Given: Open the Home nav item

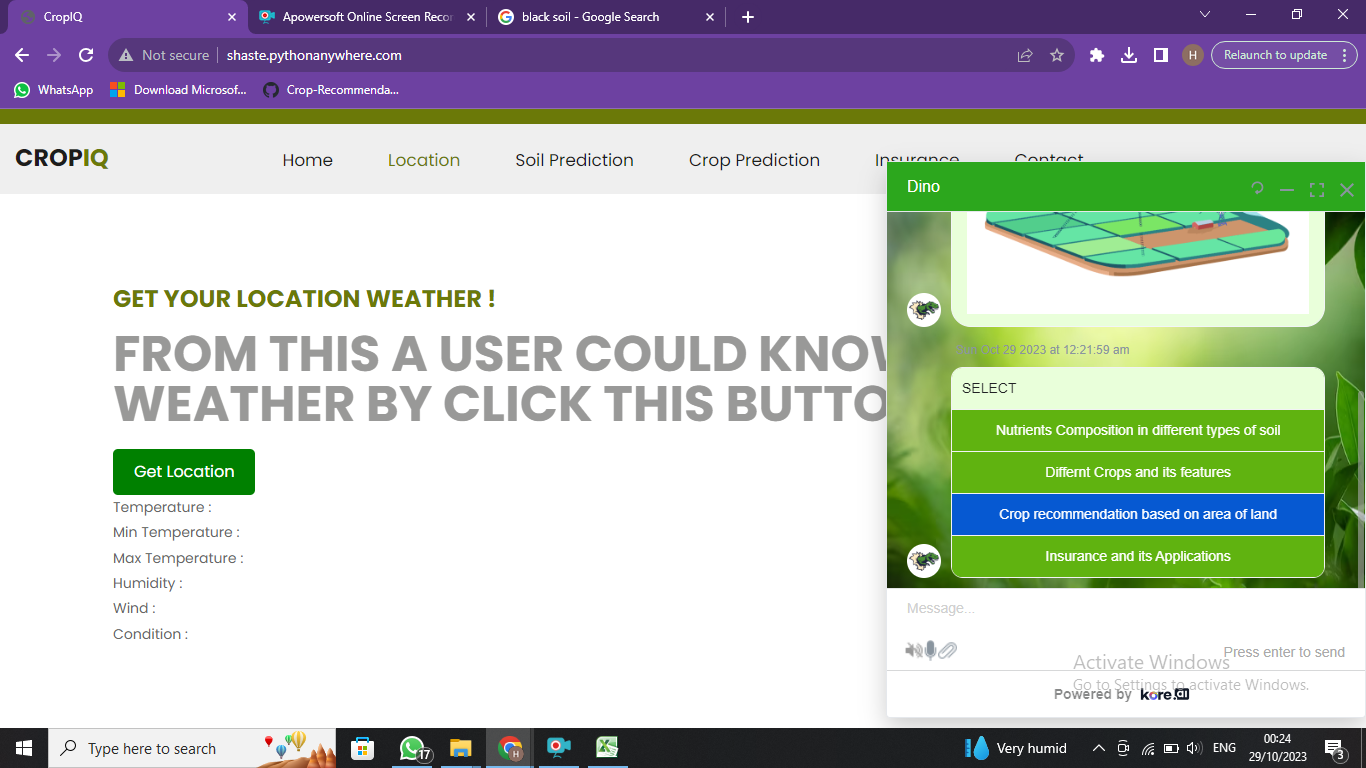Looking at the screenshot, I should coord(307,160).
